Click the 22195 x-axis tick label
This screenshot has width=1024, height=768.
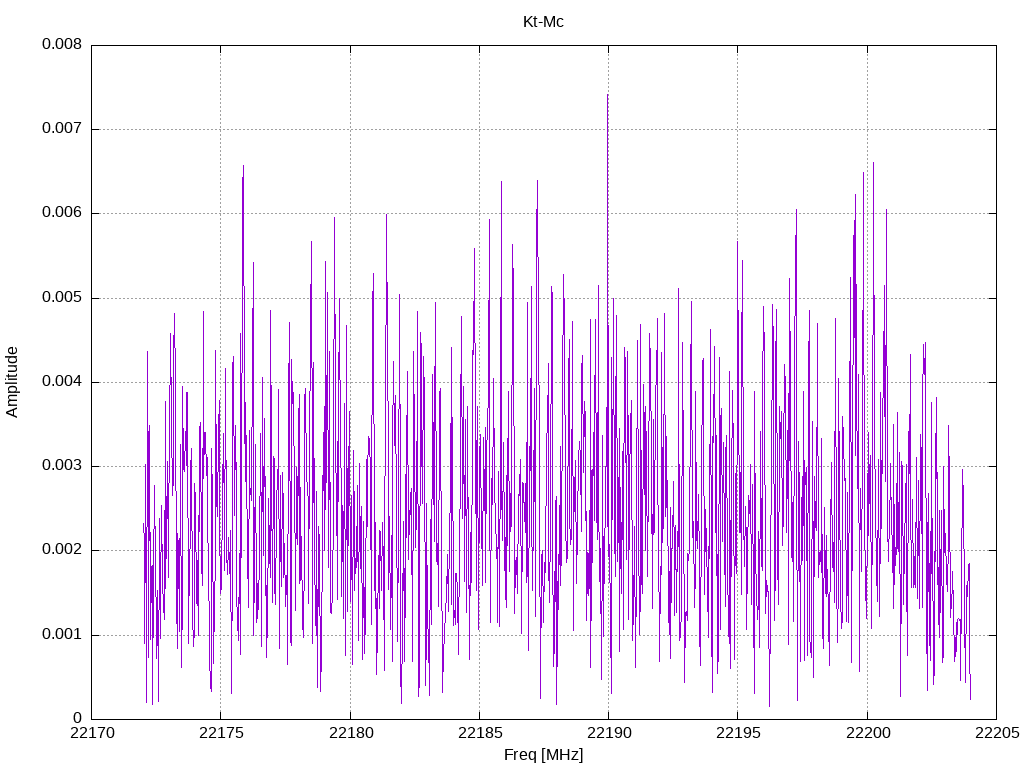click(738, 733)
